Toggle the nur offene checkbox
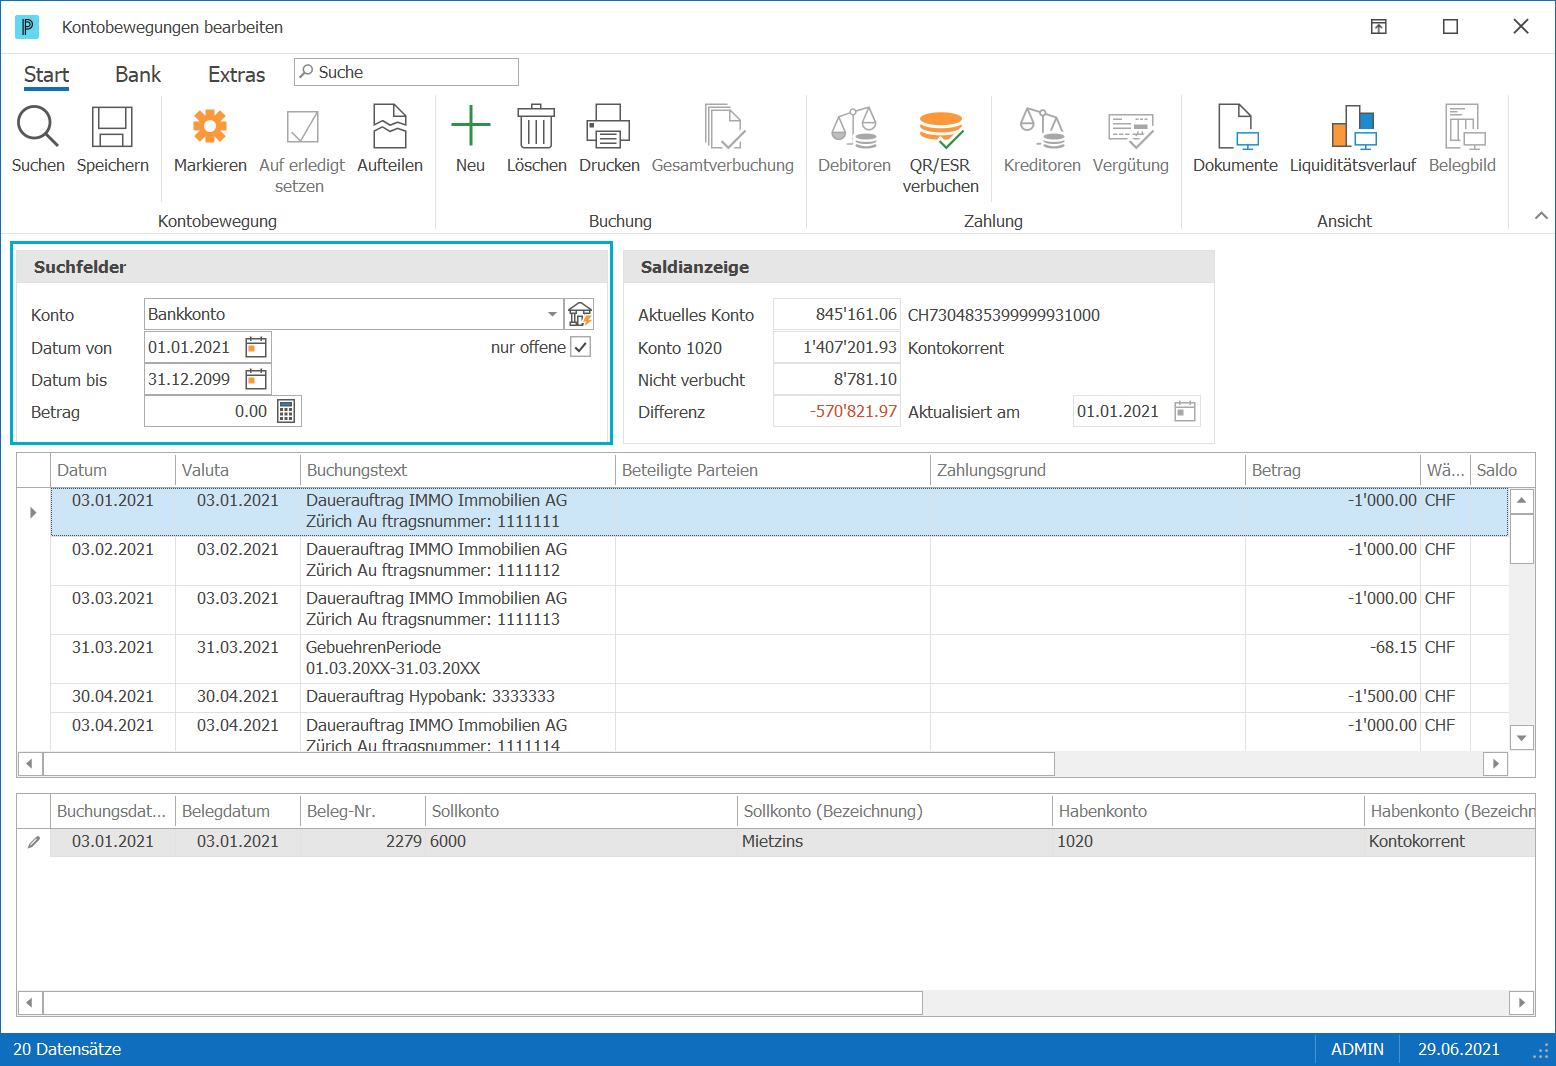Screen dimensions: 1556x1066 [581, 347]
